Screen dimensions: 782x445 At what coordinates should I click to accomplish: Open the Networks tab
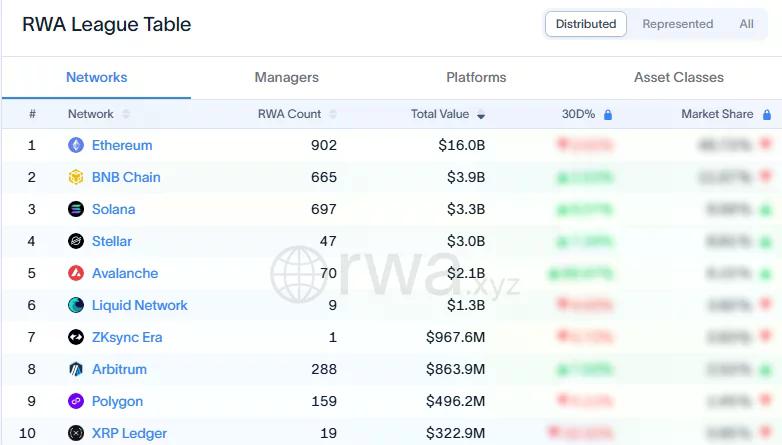coord(97,77)
